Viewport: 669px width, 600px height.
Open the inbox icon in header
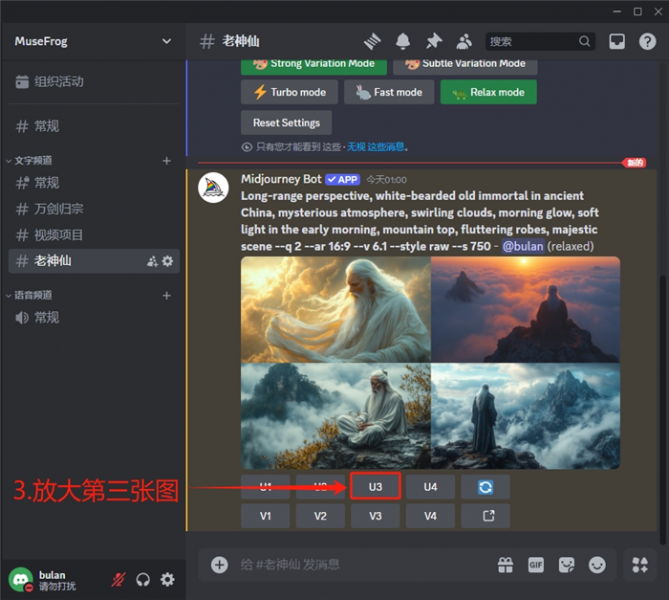tap(617, 41)
